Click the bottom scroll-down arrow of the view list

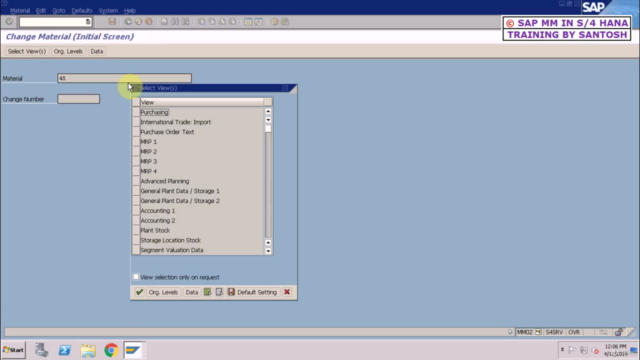[268, 251]
